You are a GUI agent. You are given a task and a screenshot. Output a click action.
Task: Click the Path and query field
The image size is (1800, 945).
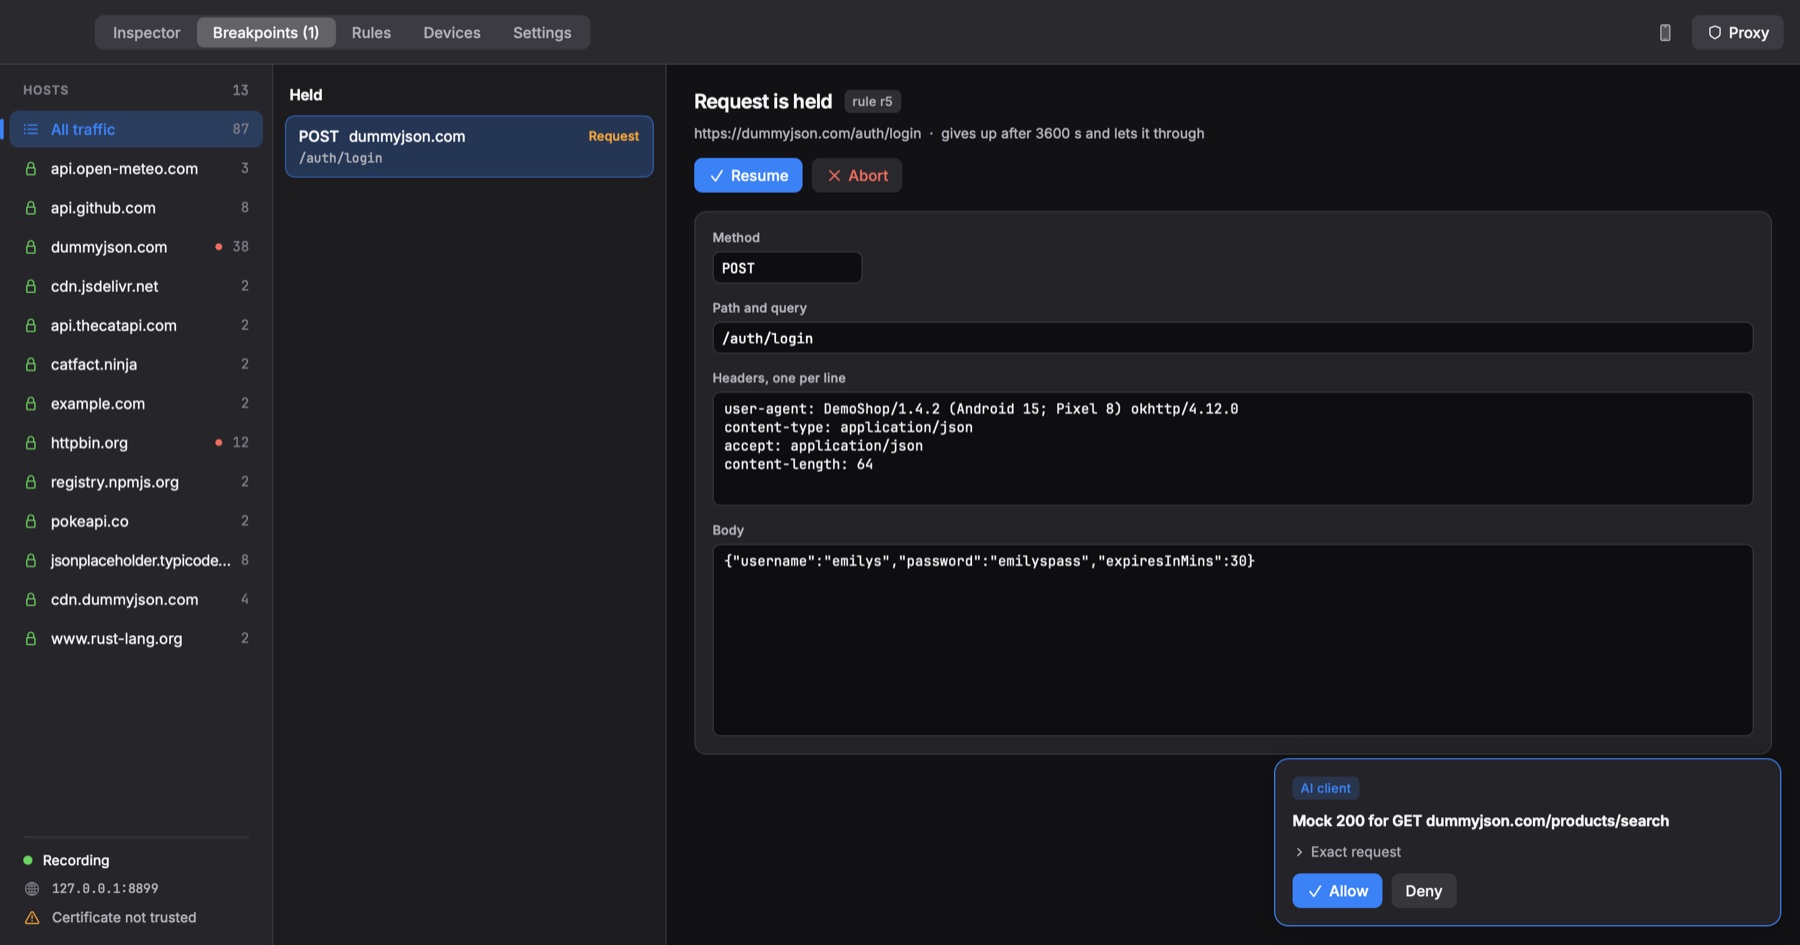coord(1232,338)
